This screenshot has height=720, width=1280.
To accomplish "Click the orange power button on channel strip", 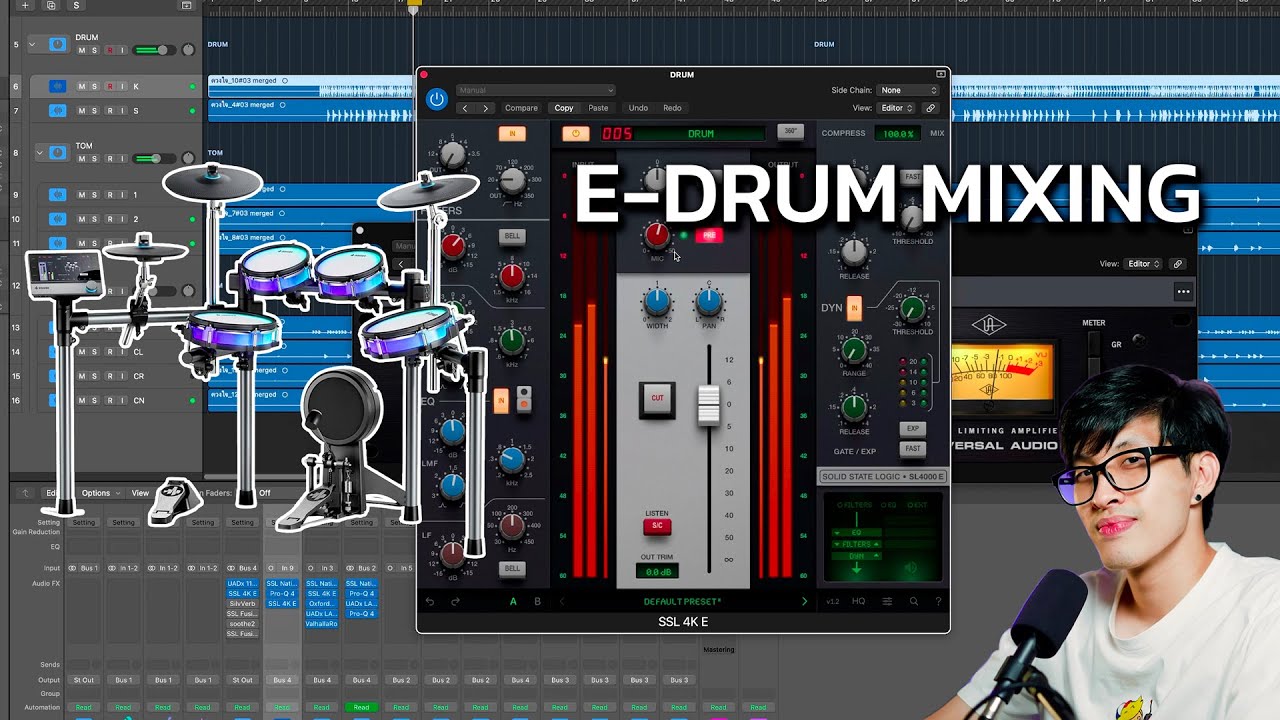I will (575, 133).
